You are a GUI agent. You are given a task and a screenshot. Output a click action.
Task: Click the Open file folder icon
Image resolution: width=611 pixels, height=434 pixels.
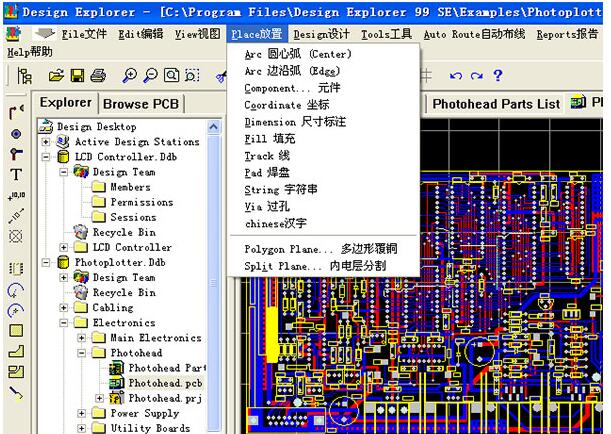pyautogui.click(x=56, y=76)
